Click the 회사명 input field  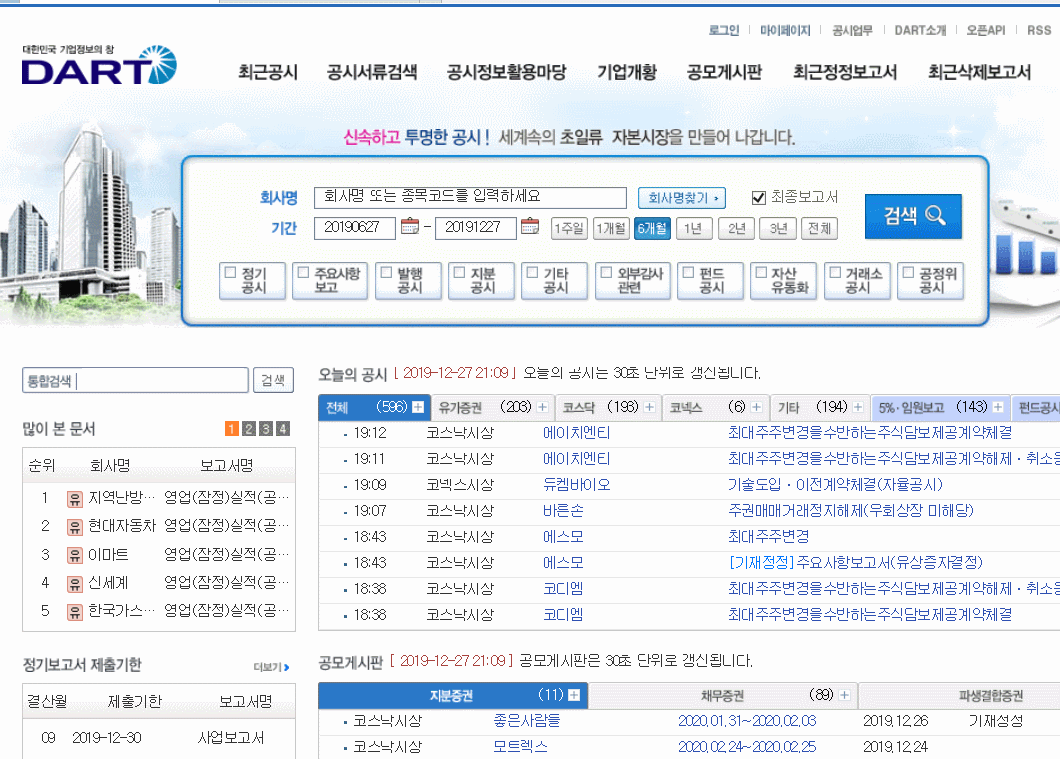tap(471, 197)
